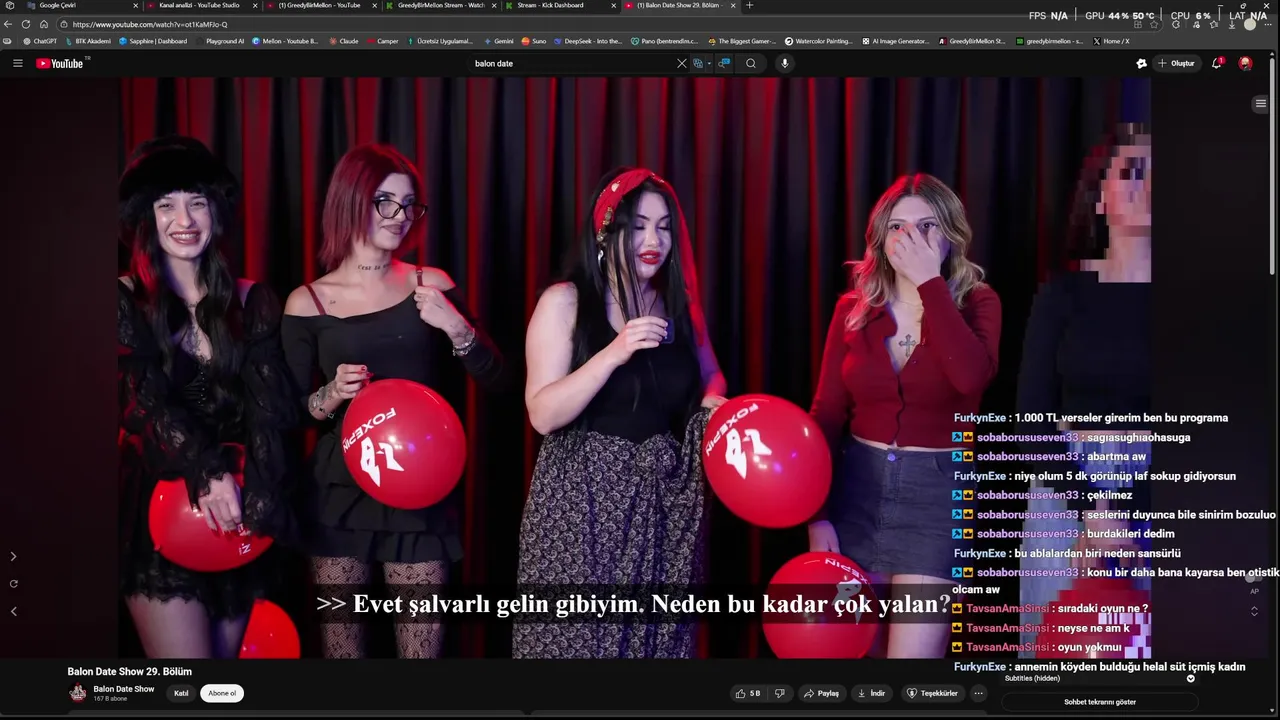Image resolution: width=1280 pixels, height=720 pixels.
Task: Go back with browser back arrow
Action: (9, 24)
